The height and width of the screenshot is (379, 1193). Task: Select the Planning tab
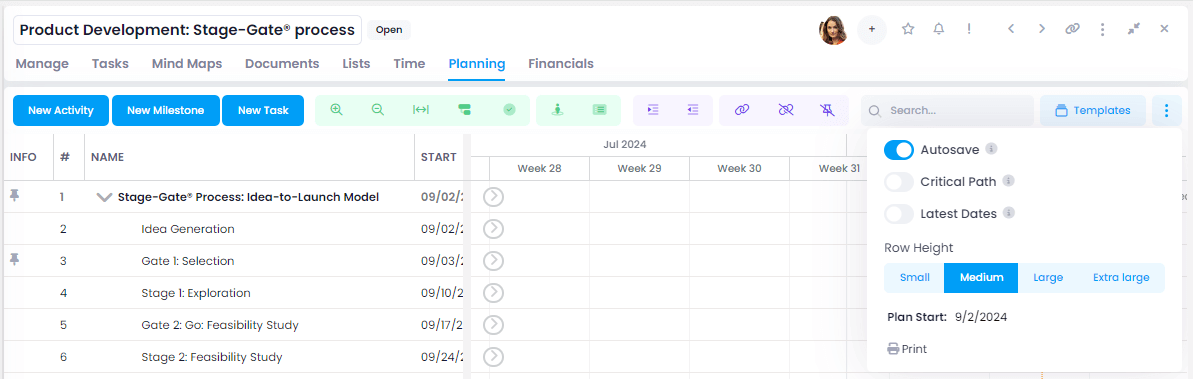coord(477,64)
